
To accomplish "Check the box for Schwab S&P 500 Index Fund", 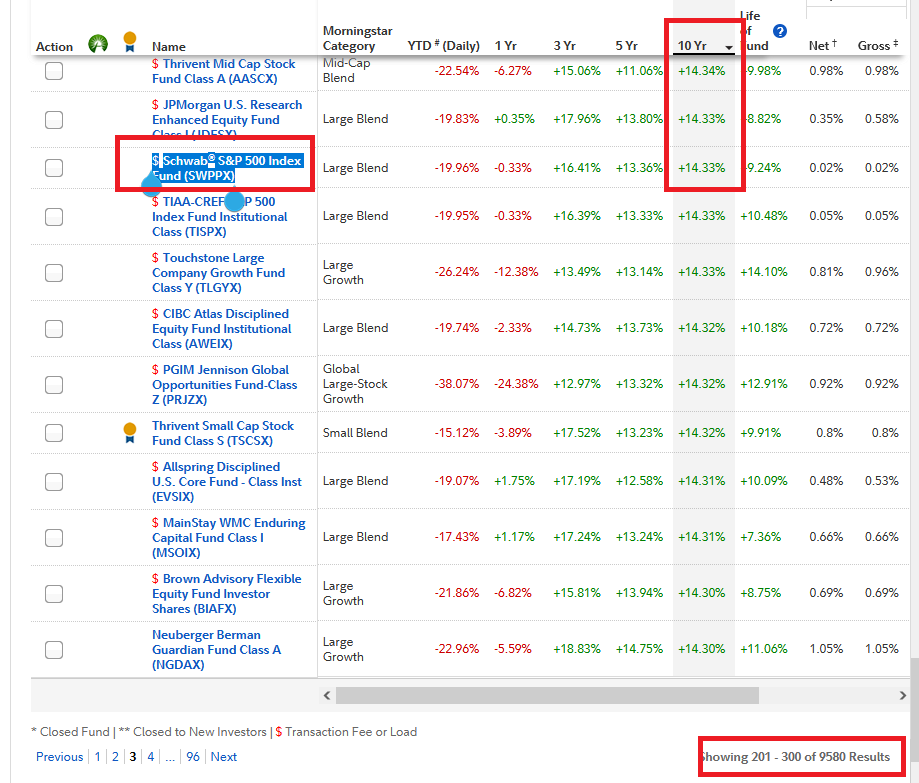I will tap(54, 168).
